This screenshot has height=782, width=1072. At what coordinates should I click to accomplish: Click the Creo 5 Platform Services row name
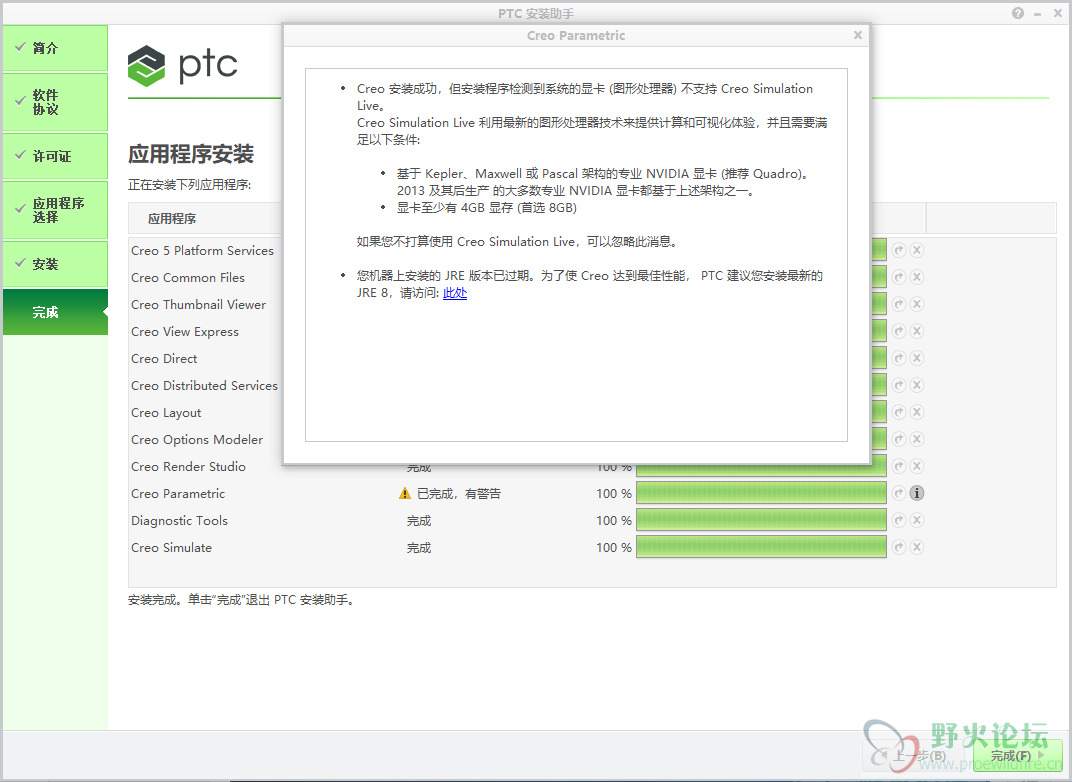(x=202, y=250)
